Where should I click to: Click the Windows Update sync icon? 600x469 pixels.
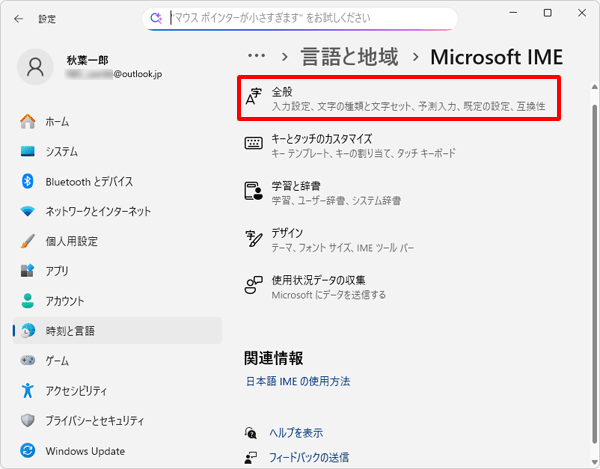(28, 451)
